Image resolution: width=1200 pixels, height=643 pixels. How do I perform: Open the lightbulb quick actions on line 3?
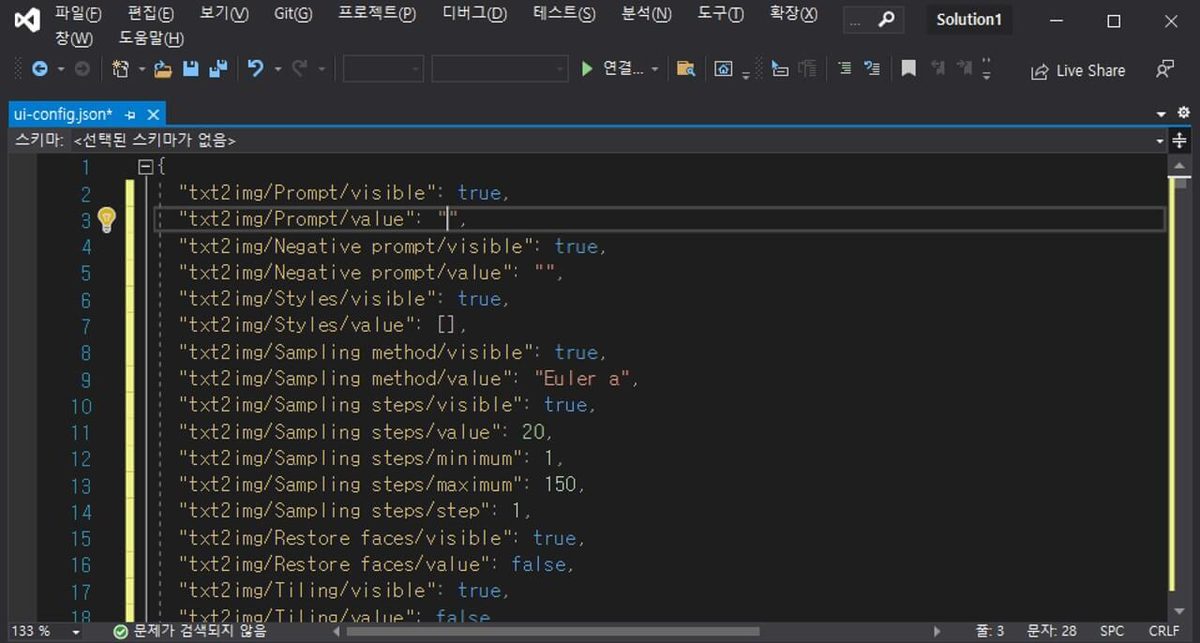[106, 219]
